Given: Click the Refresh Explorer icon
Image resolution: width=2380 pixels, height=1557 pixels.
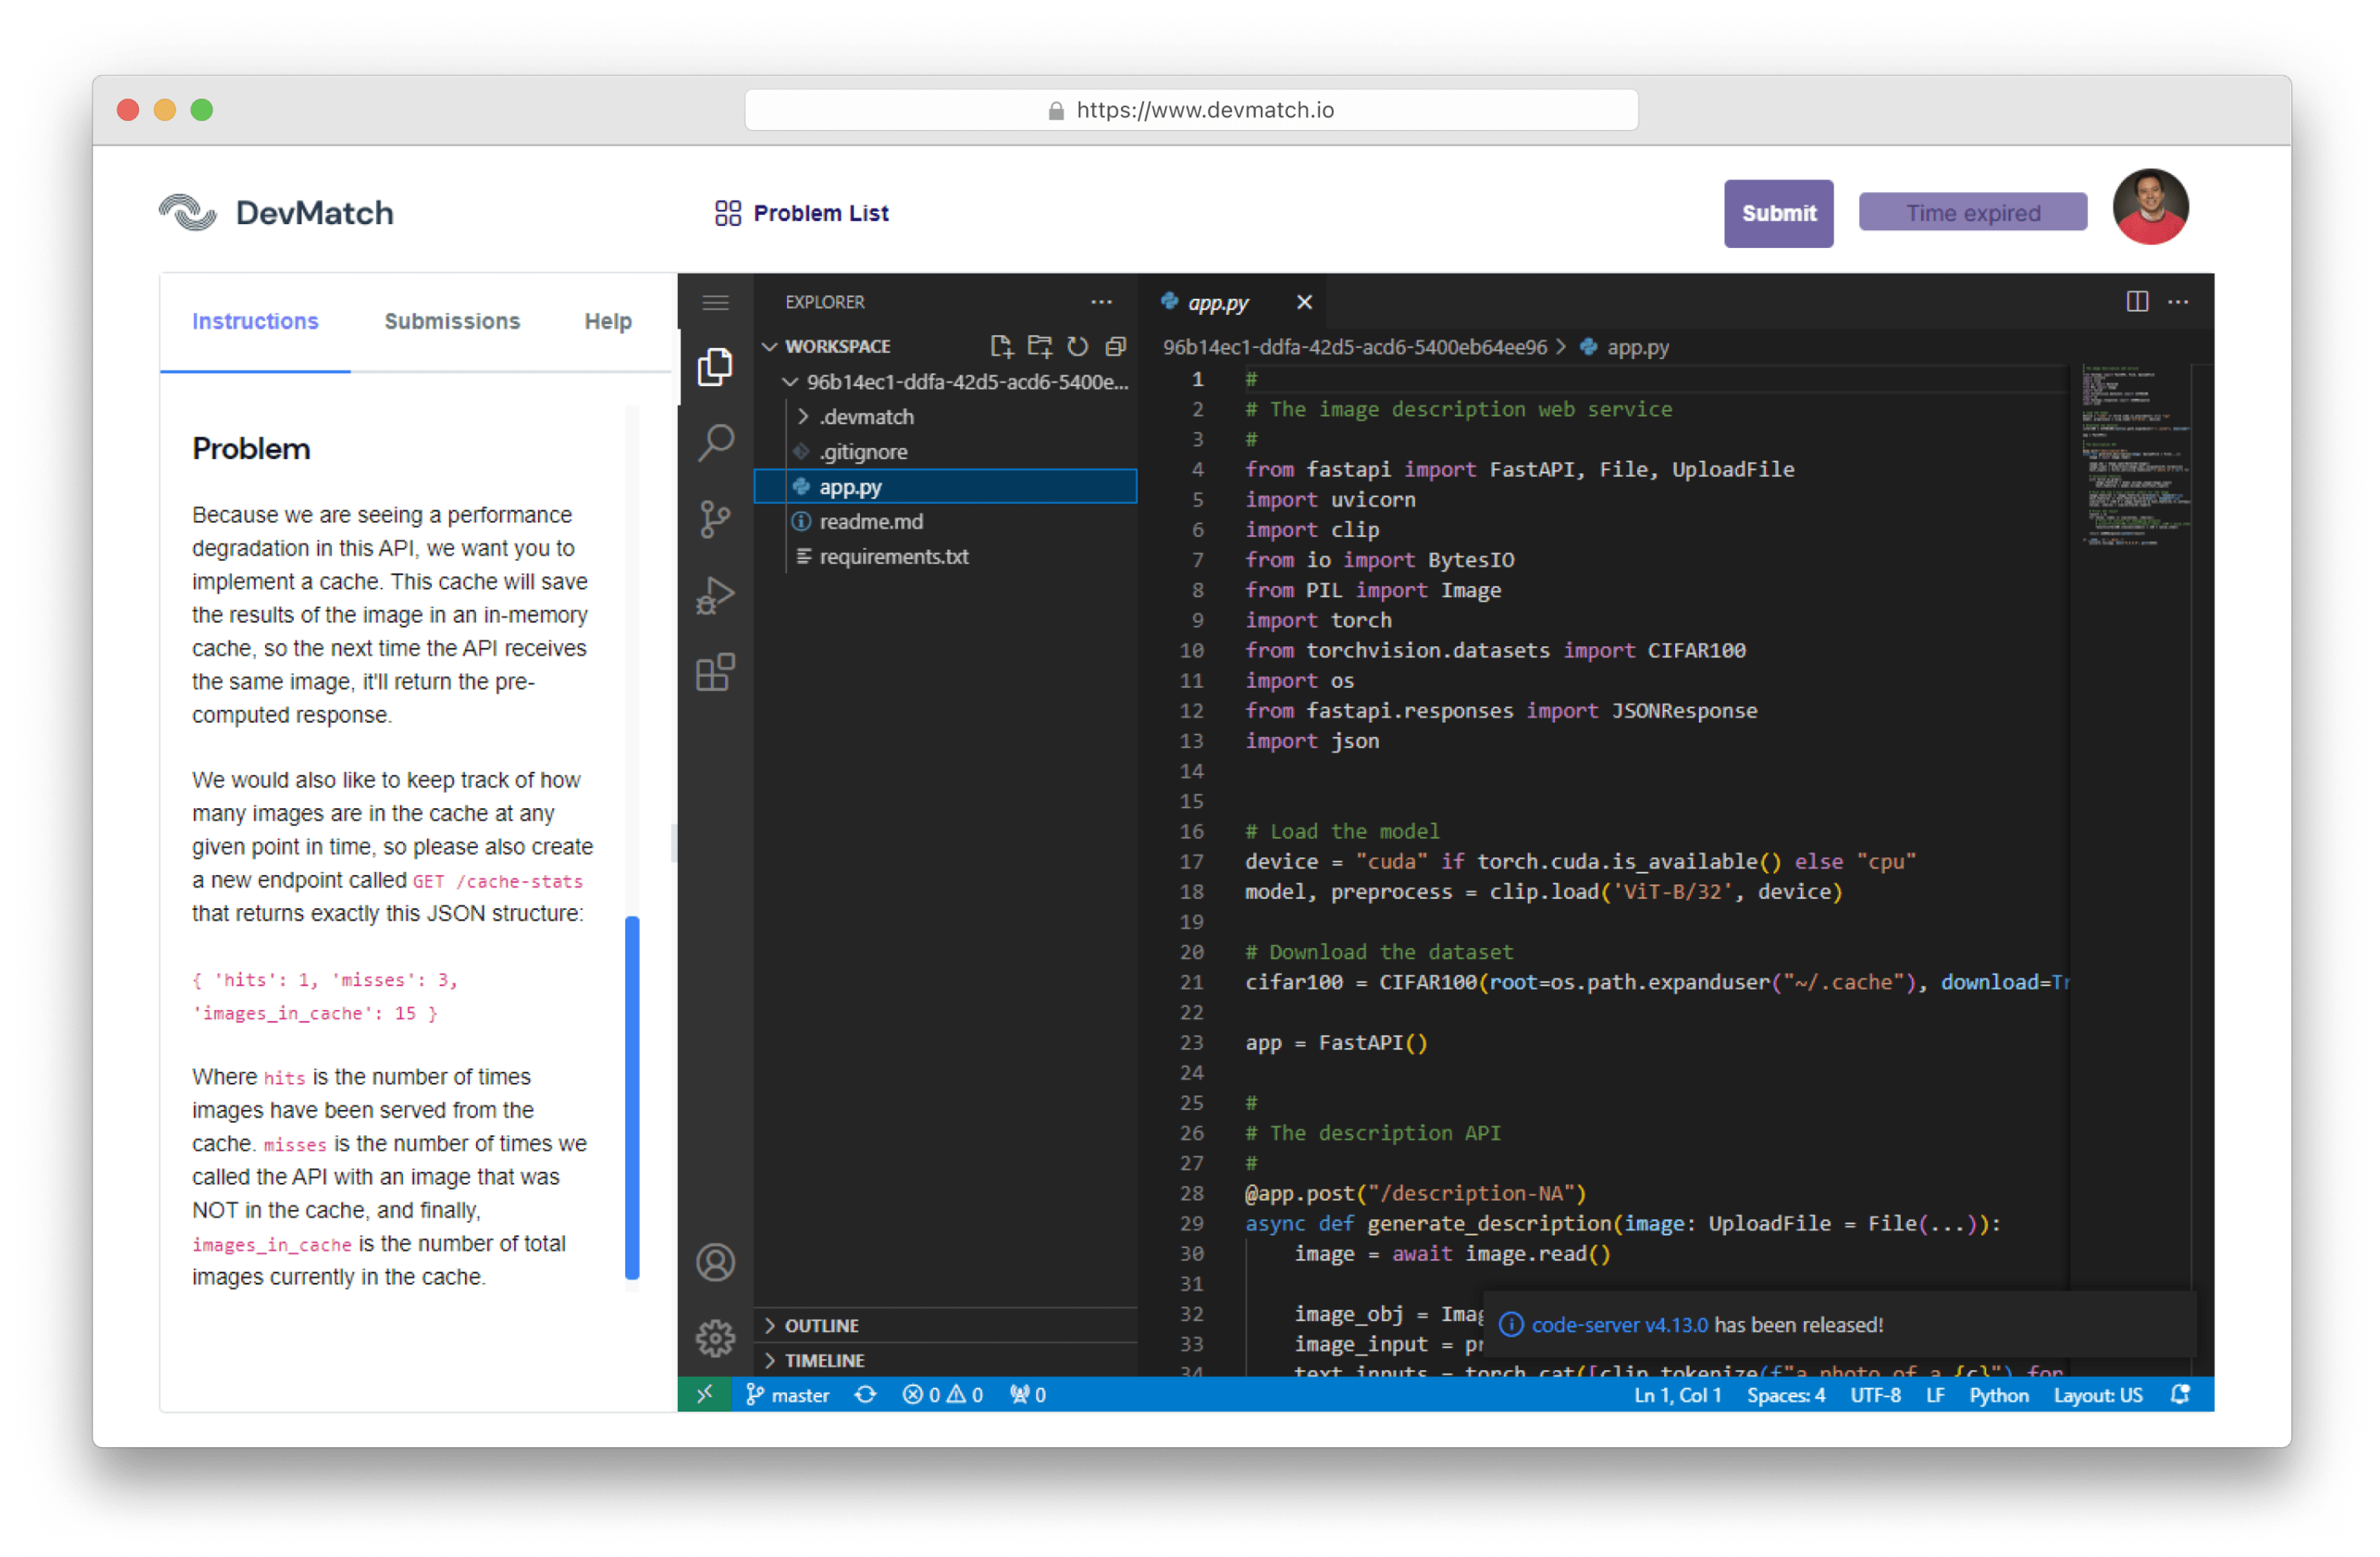Looking at the screenshot, I should point(1077,346).
